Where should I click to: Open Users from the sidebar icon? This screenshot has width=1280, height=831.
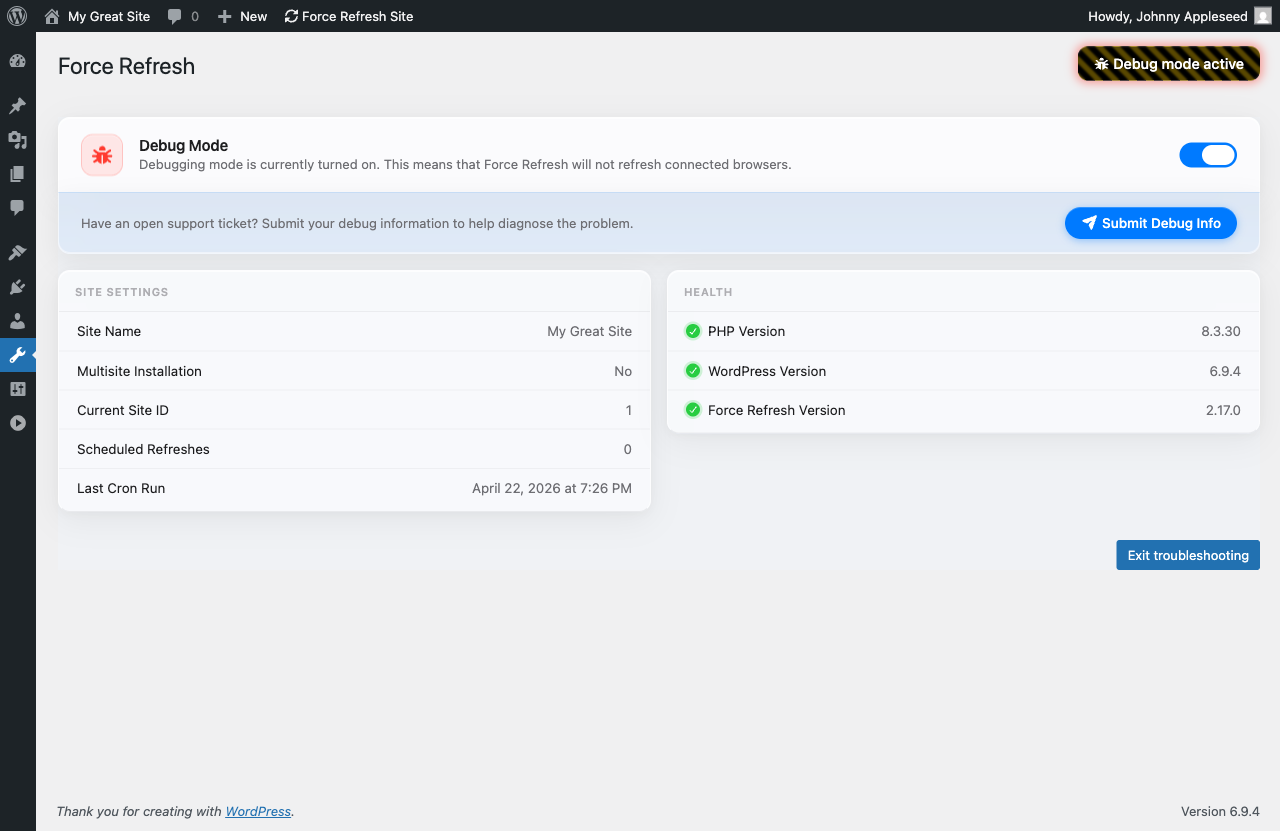[17, 321]
